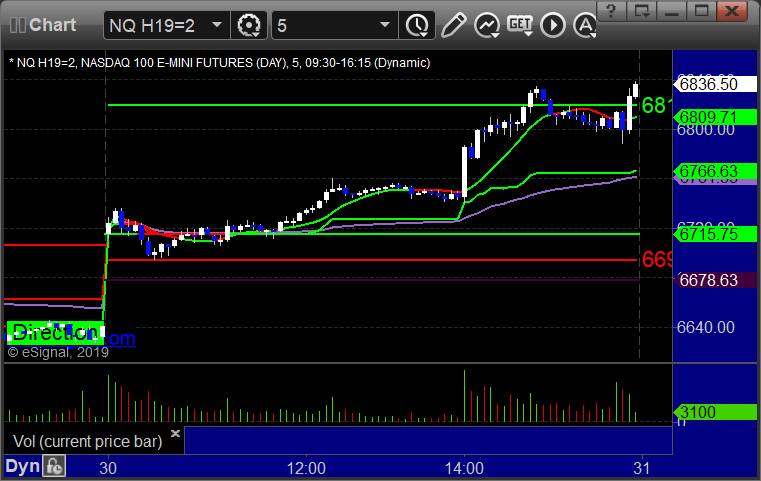Viewport: 761px width, 481px height.
Task: Click the green horizontal line label 68
Action: [x=657, y=105]
